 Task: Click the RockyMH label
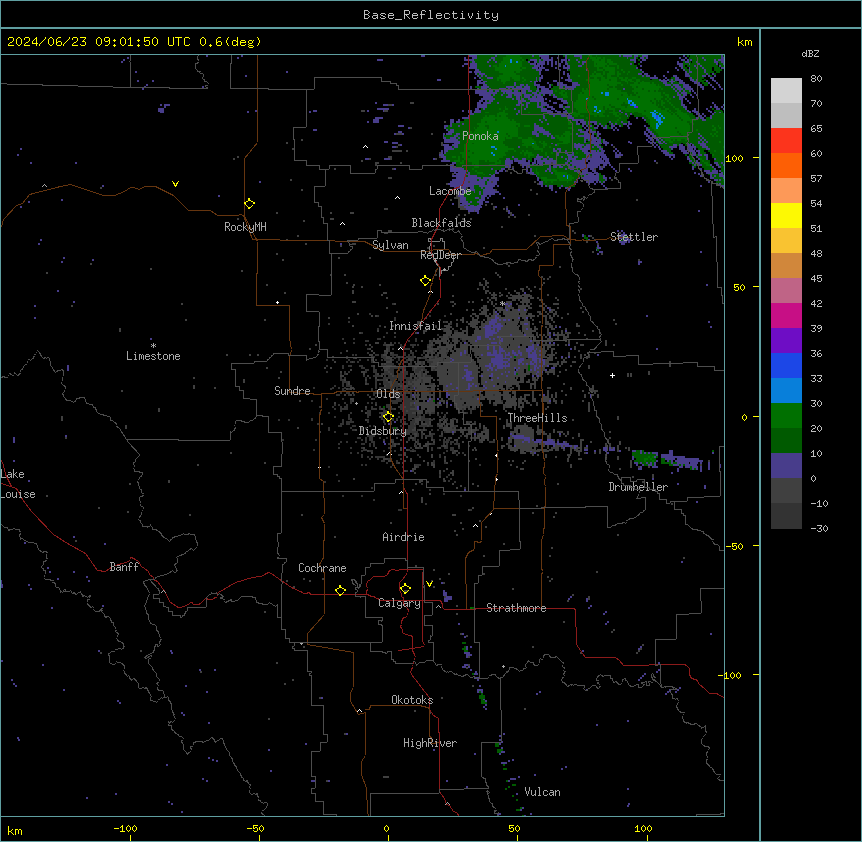click(x=245, y=227)
